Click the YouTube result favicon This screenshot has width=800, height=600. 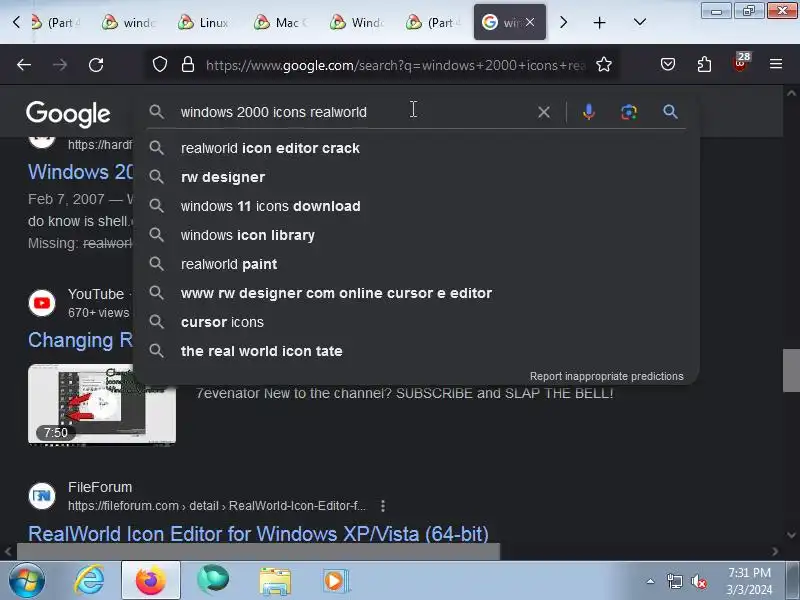(x=42, y=303)
